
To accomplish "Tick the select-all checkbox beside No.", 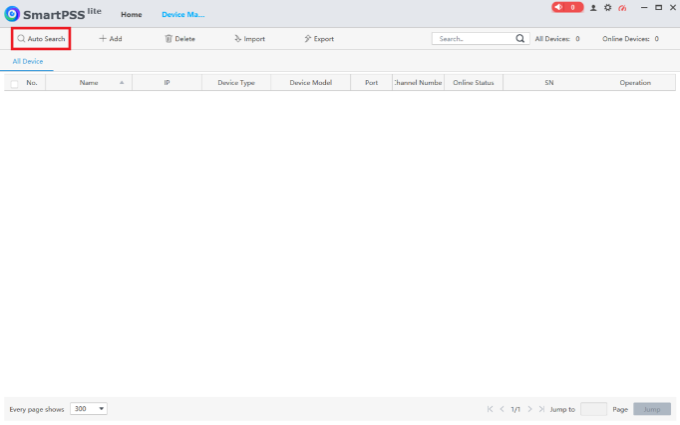I will [x=14, y=84].
